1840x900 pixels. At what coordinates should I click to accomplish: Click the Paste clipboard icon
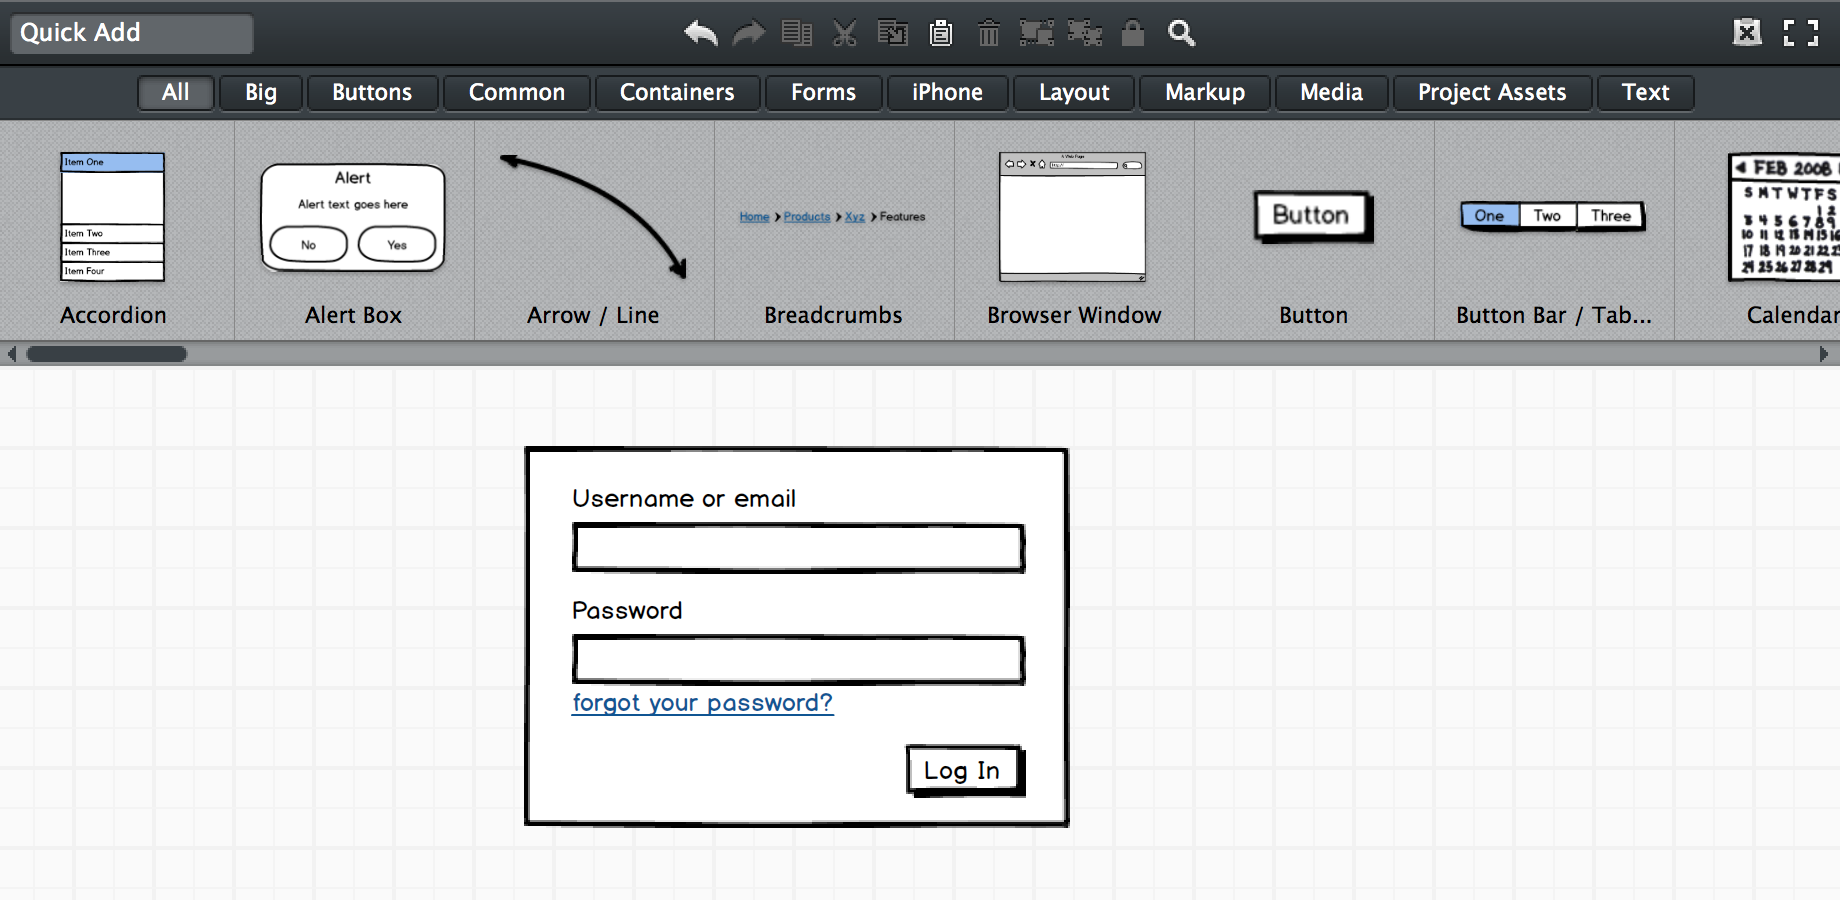pyautogui.click(x=941, y=33)
